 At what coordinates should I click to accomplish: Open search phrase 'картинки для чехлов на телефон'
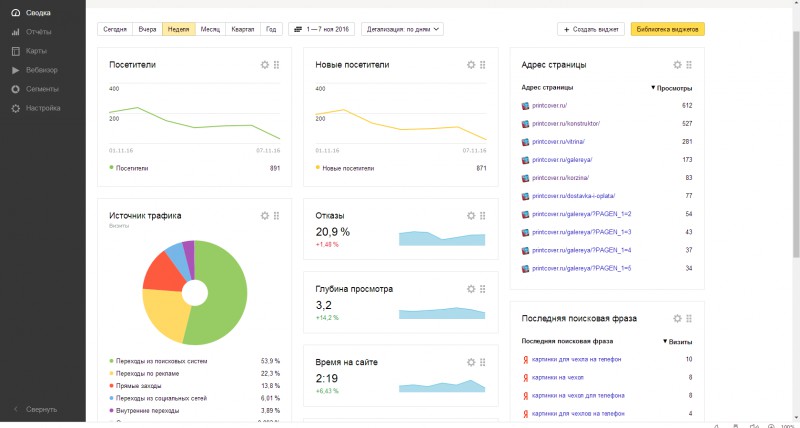click(x=578, y=414)
